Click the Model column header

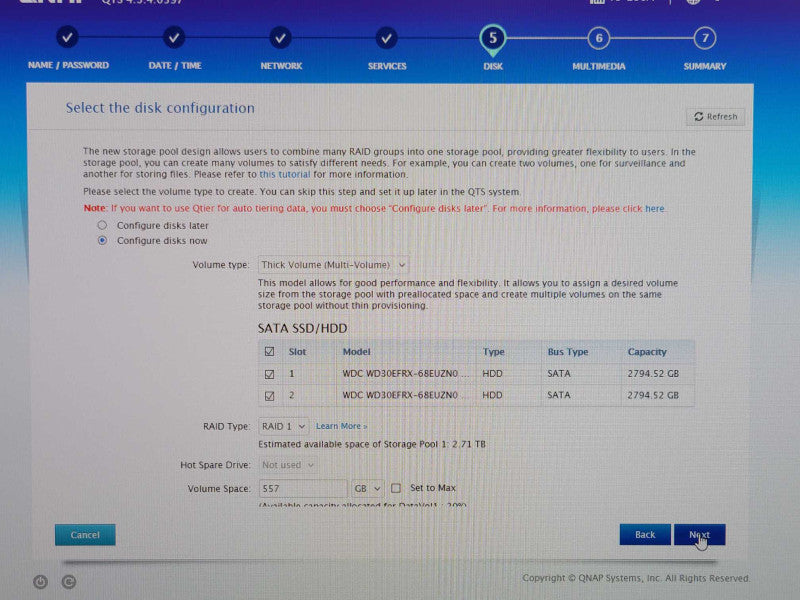357,352
